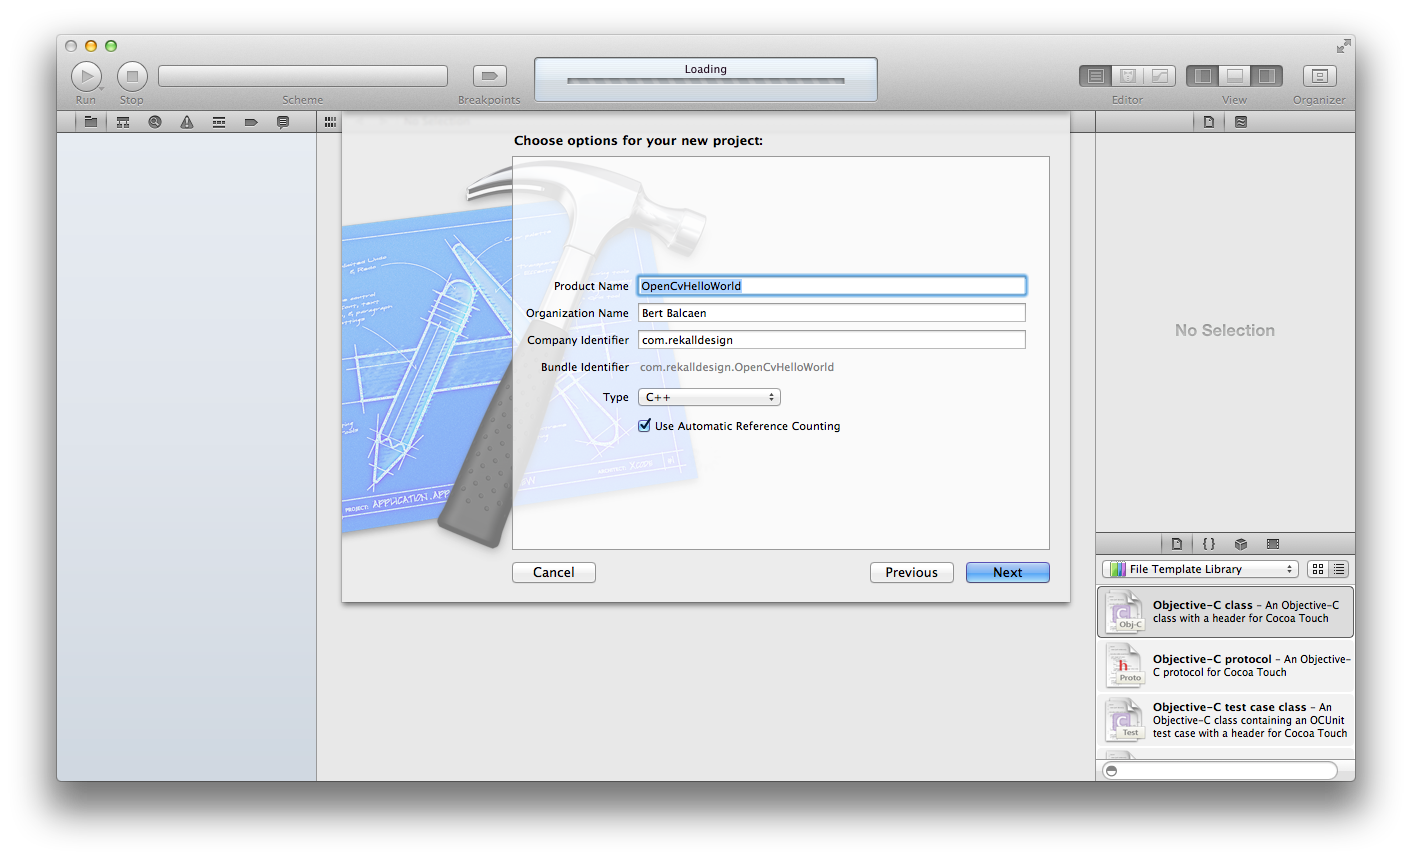The image size is (1412, 860).
Task: Toggle the right utilities pane view button
Action: tap(1267, 76)
